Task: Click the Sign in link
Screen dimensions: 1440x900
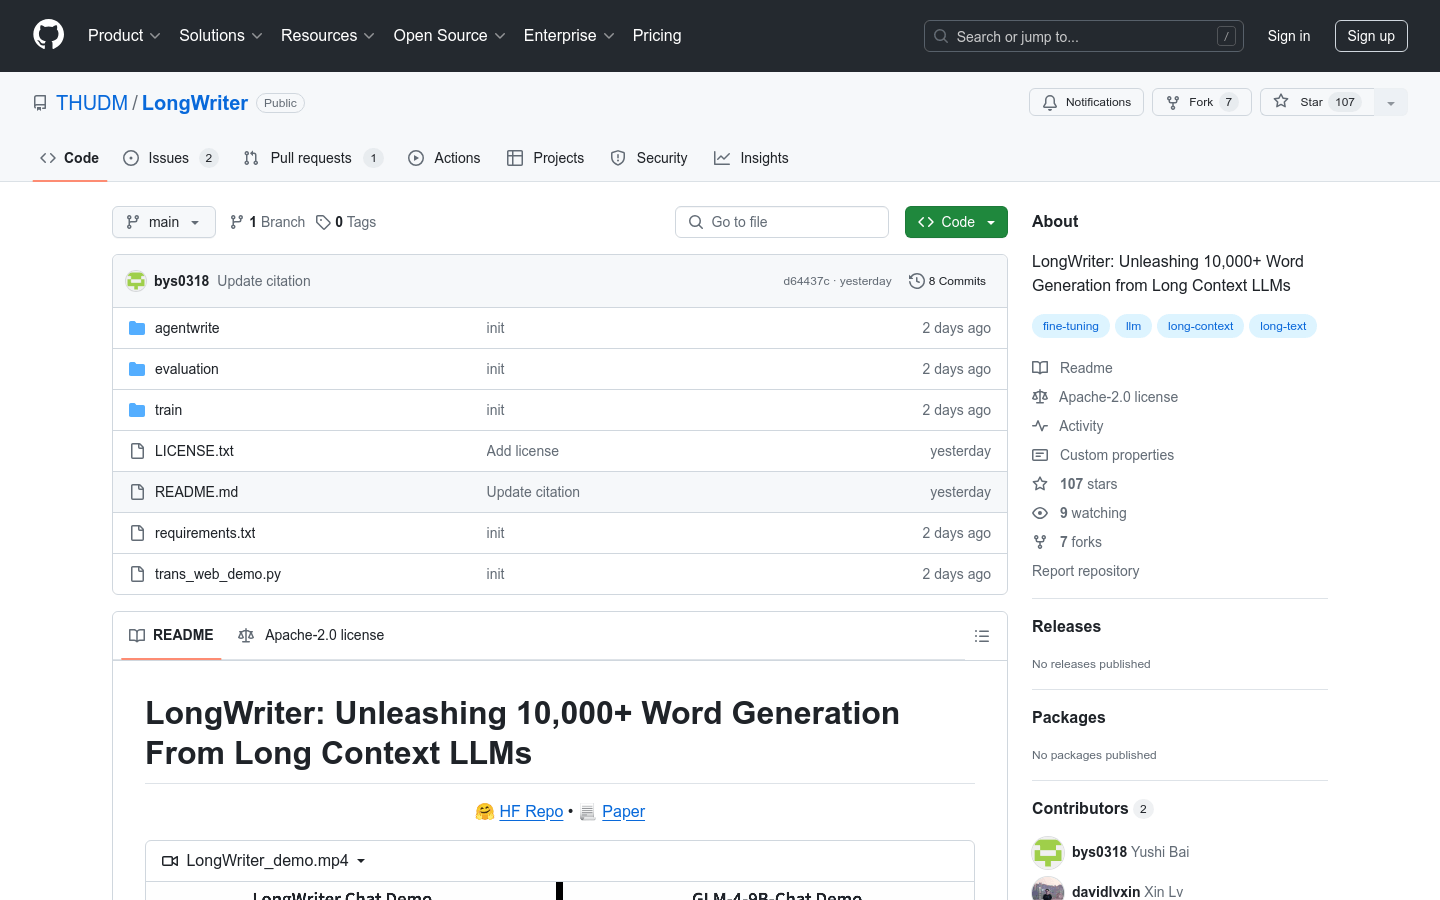Action: (1288, 36)
